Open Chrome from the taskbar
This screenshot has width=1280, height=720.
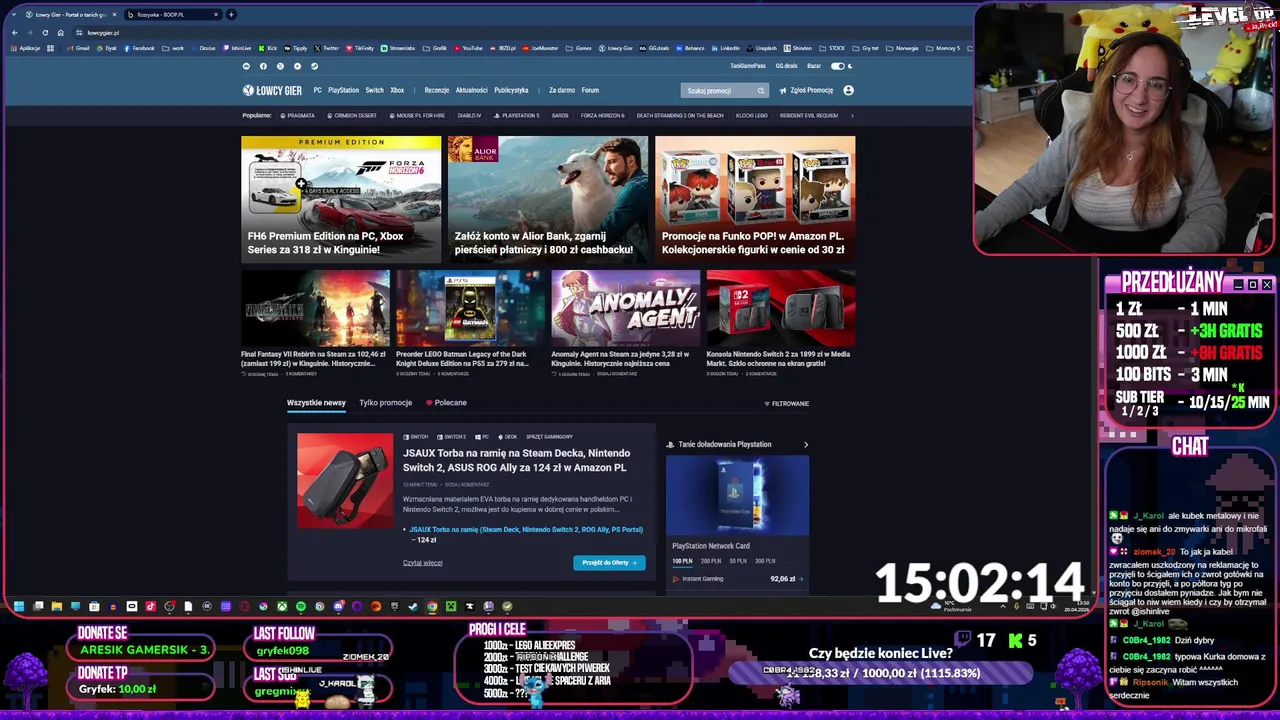(432, 606)
